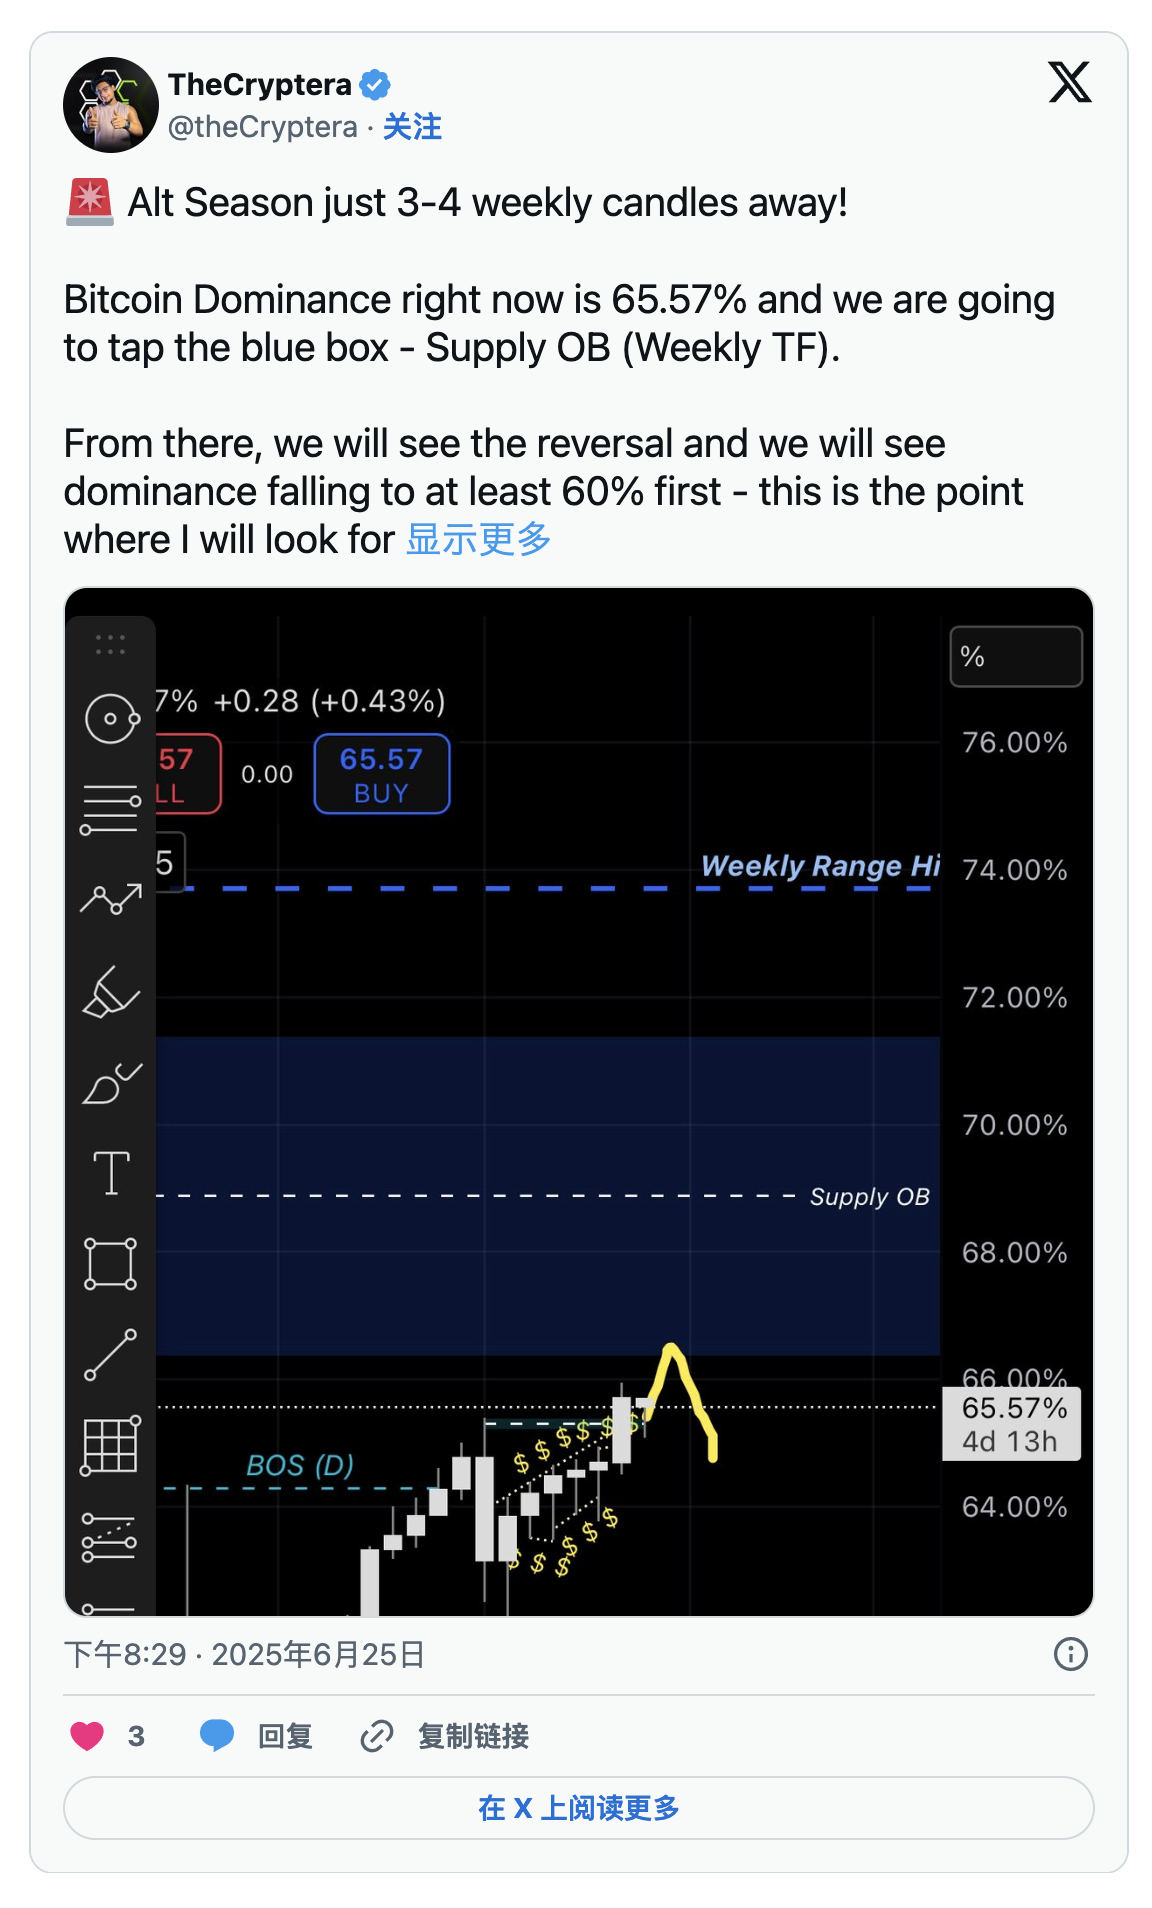Click 在 X 上阅读更多 button
Screen dimensions: 1152x1908
[x=578, y=1808]
